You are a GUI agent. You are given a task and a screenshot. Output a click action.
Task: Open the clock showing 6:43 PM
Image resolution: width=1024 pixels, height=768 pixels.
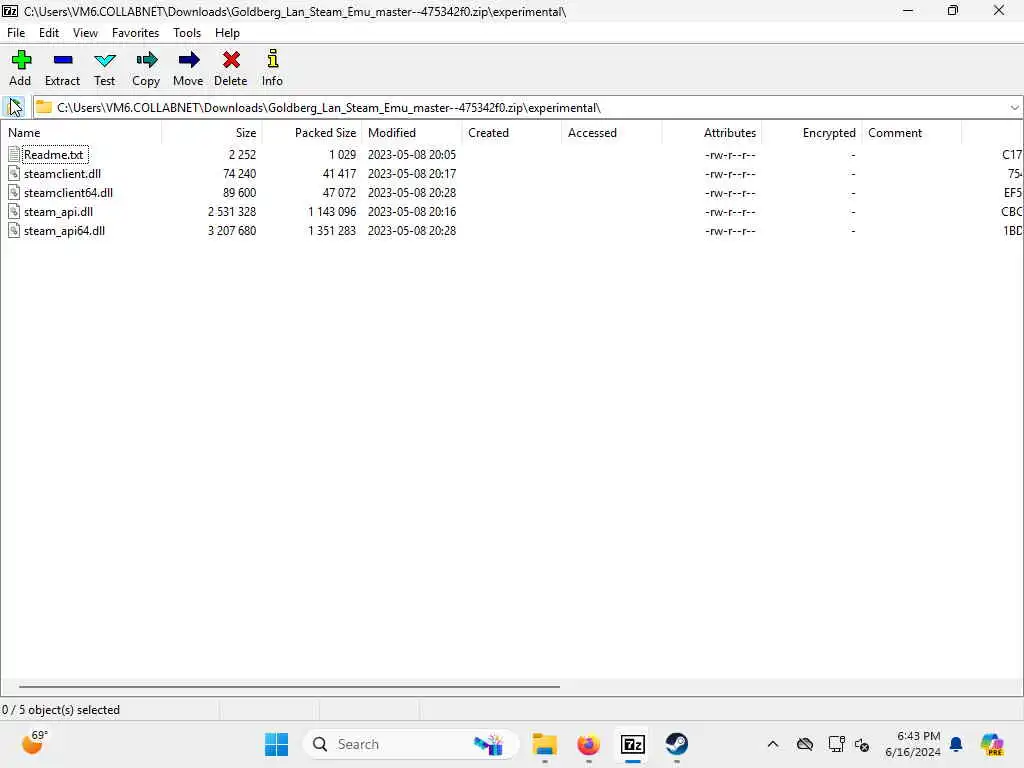pyautogui.click(x=912, y=744)
